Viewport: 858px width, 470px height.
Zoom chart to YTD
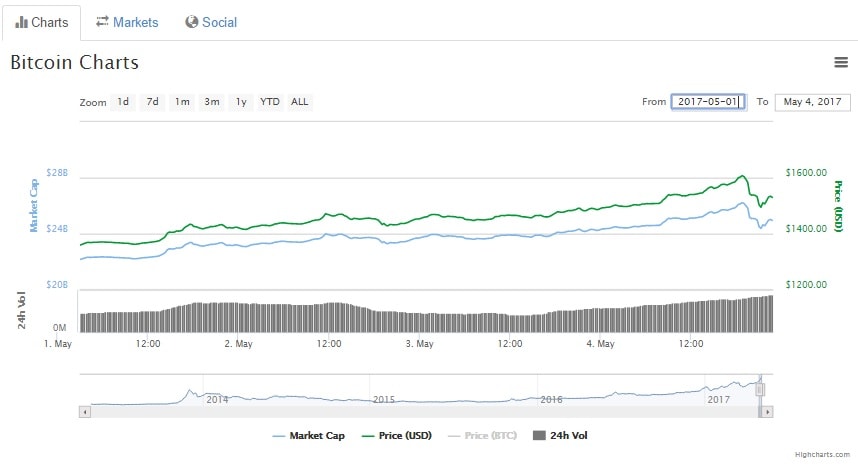pyautogui.click(x=270, y=102)
